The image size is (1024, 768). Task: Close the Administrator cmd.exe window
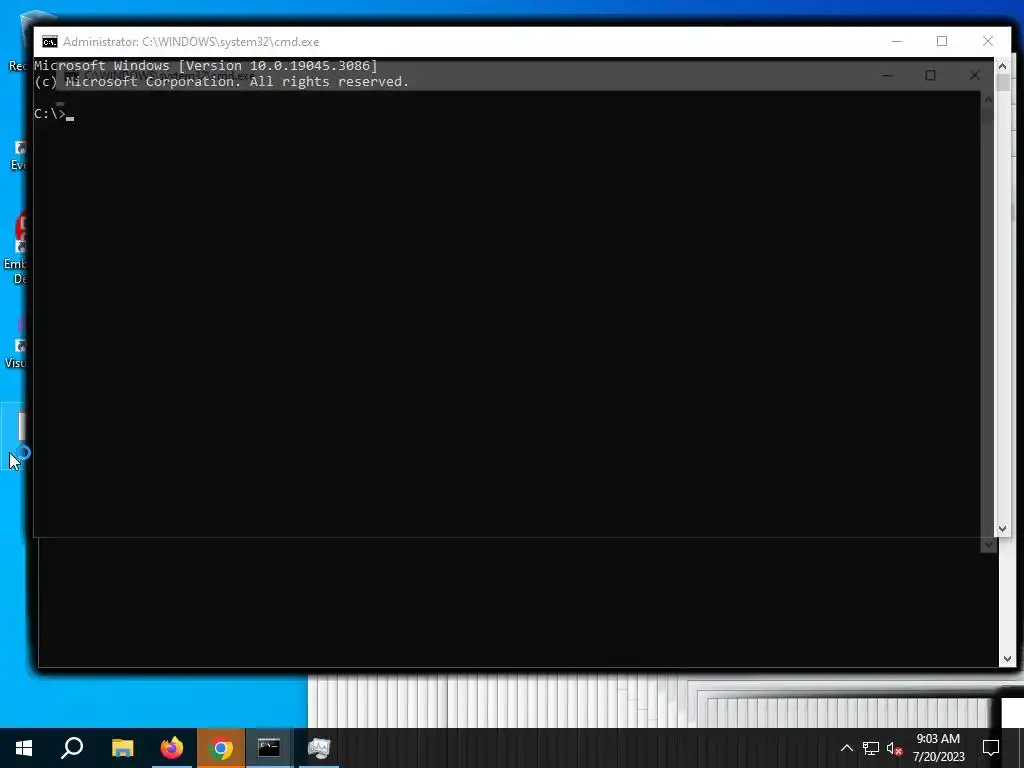pyautogui.click(x=988, y=41)
